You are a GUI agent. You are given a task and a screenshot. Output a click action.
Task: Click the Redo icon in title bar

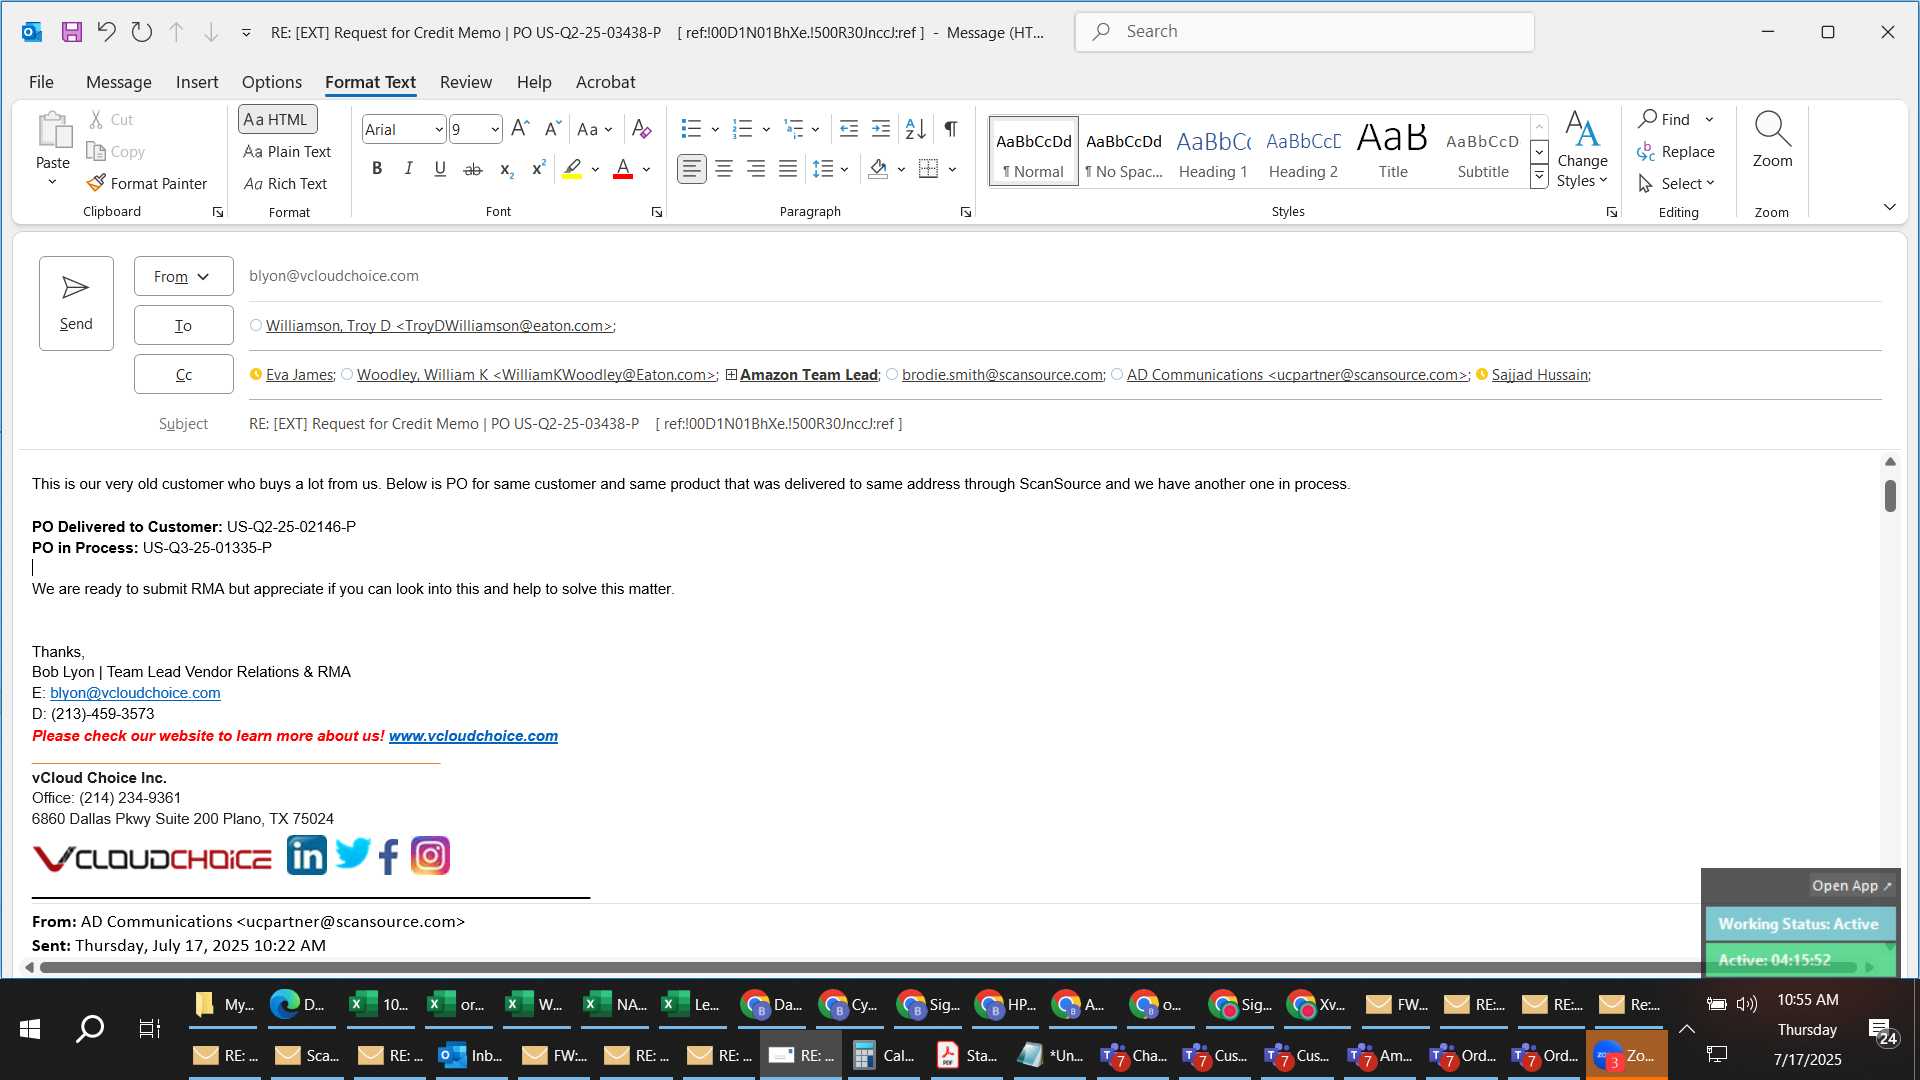pos(141,32)
